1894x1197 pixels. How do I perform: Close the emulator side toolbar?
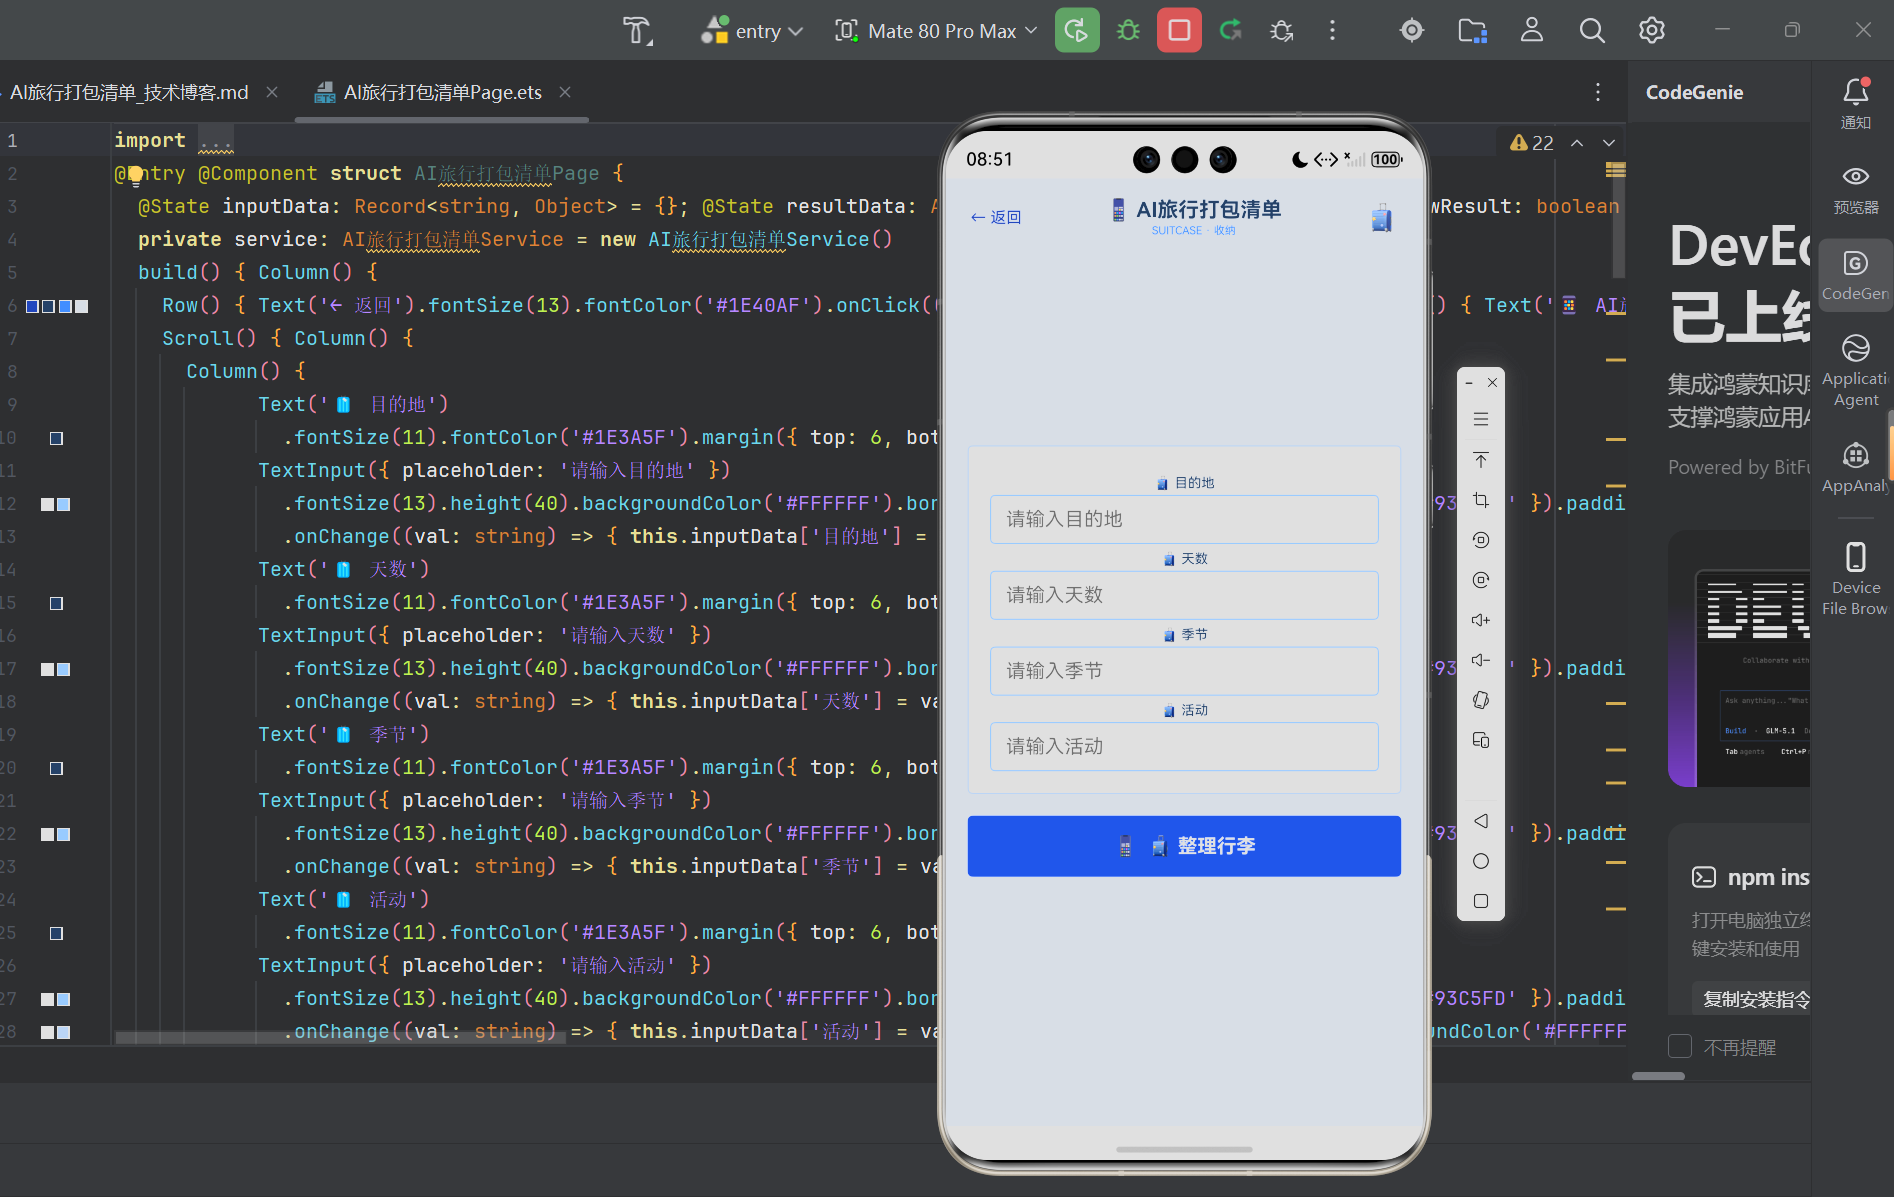click(1493, 383)
